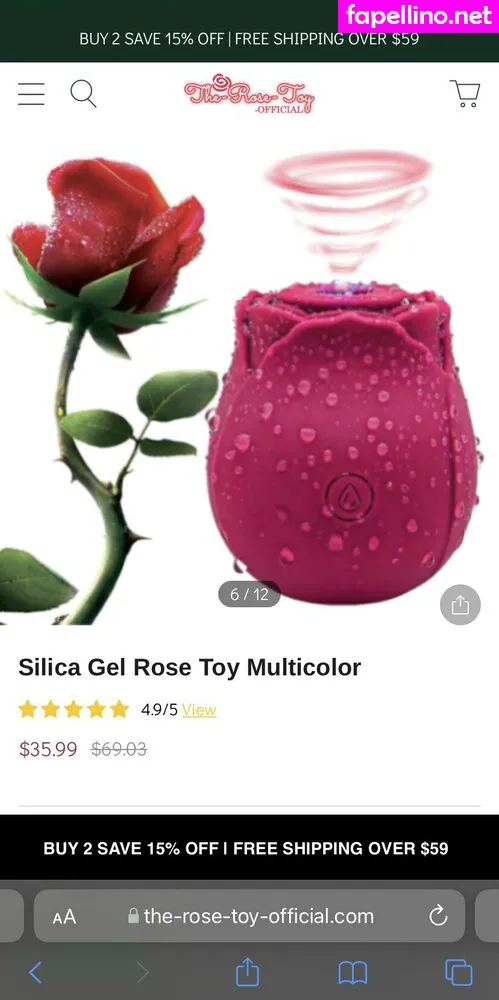Tap the magnifying glass search icon

coord(83,94)
